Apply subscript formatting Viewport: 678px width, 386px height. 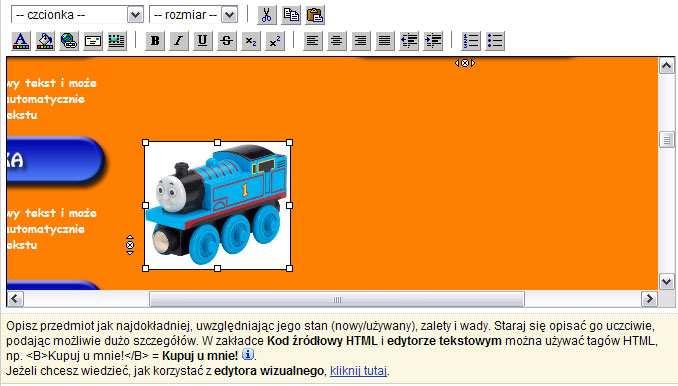pos(251,41)
